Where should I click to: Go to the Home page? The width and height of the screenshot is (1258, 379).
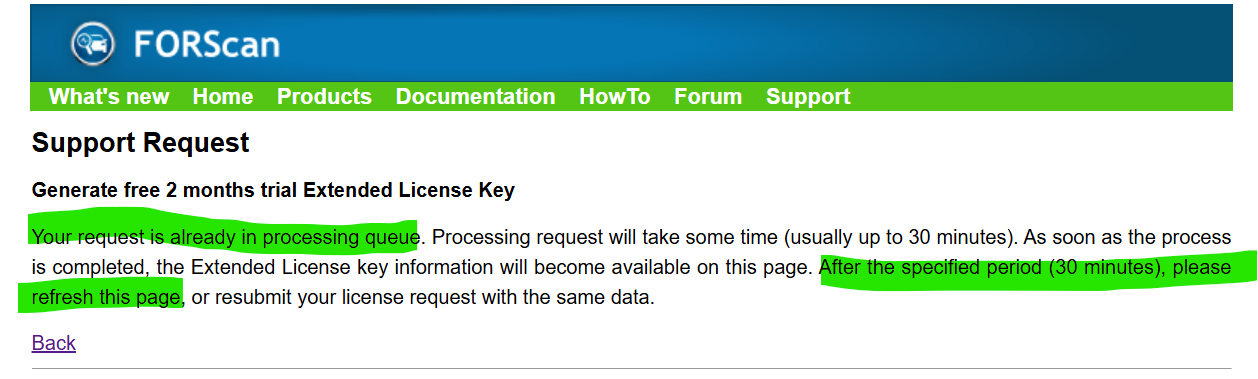223,97
